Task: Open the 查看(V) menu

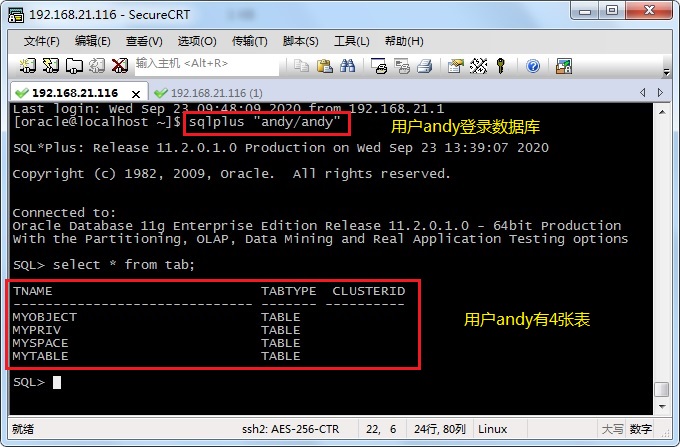Action: (144, 42)
